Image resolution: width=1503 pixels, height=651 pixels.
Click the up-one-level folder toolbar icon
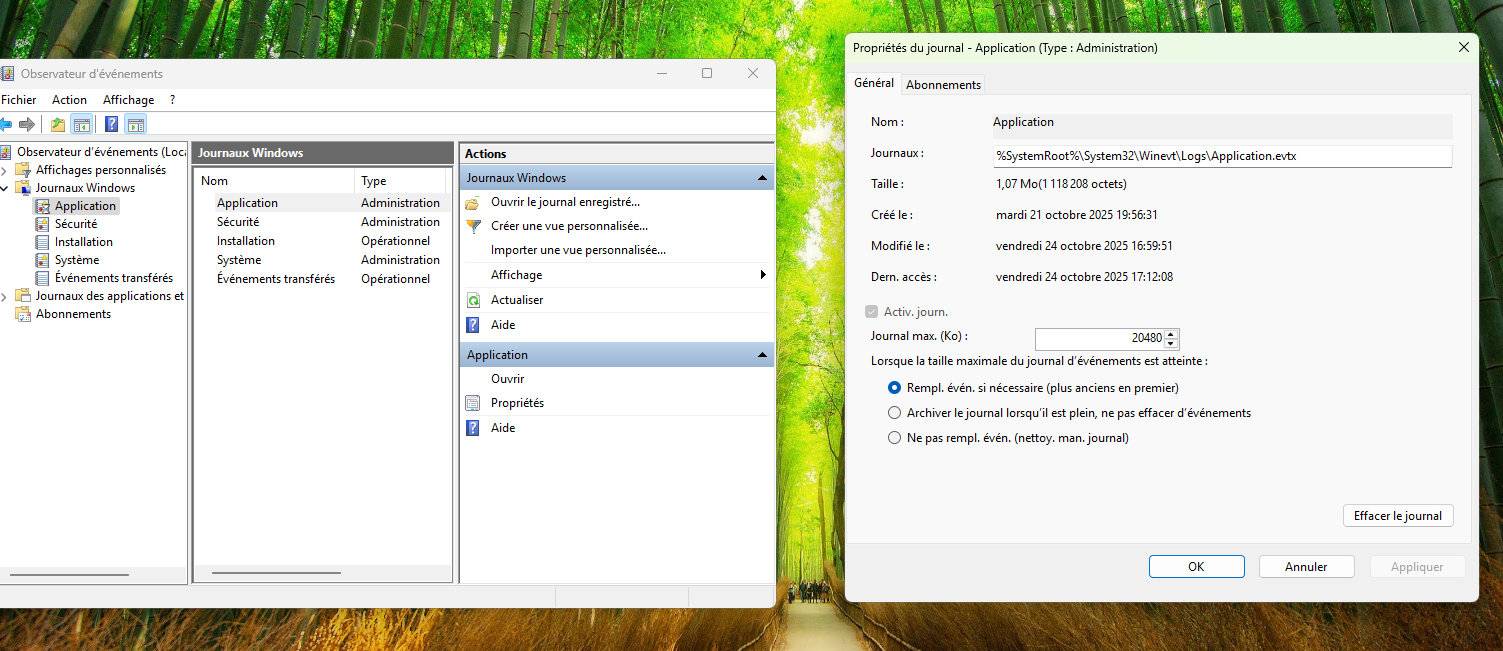coord(58,124)
